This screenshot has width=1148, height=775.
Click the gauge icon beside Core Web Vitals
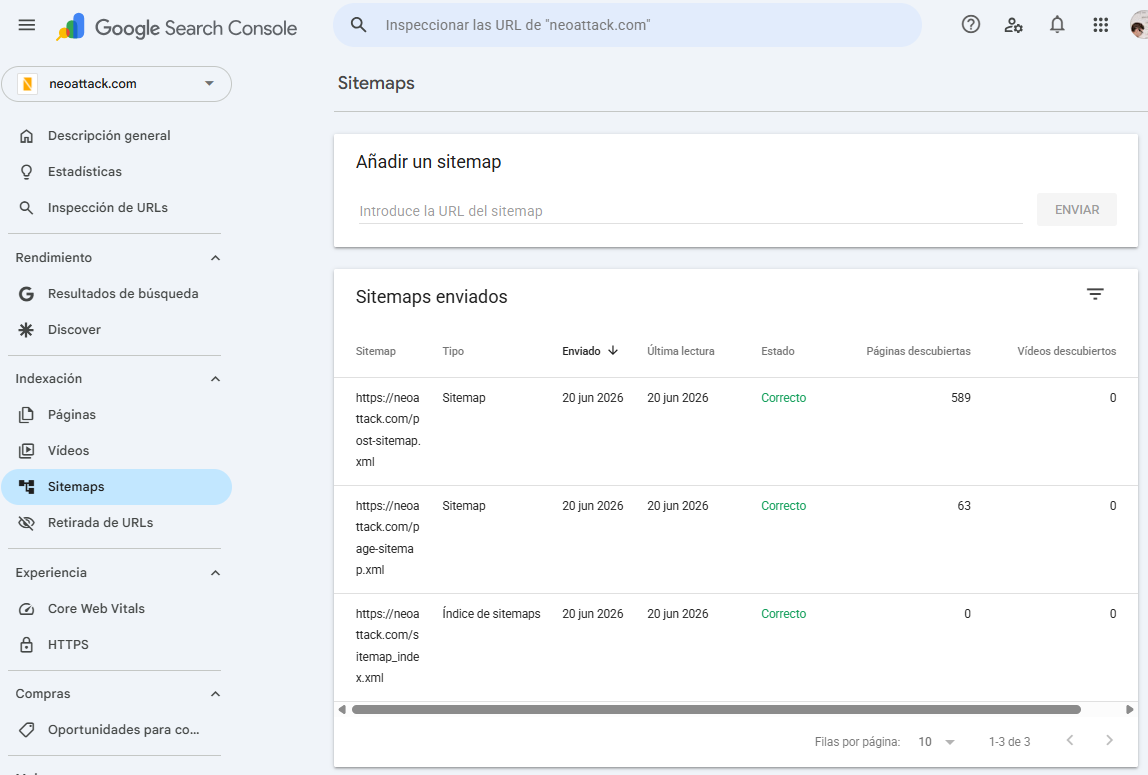coord(26,609)
